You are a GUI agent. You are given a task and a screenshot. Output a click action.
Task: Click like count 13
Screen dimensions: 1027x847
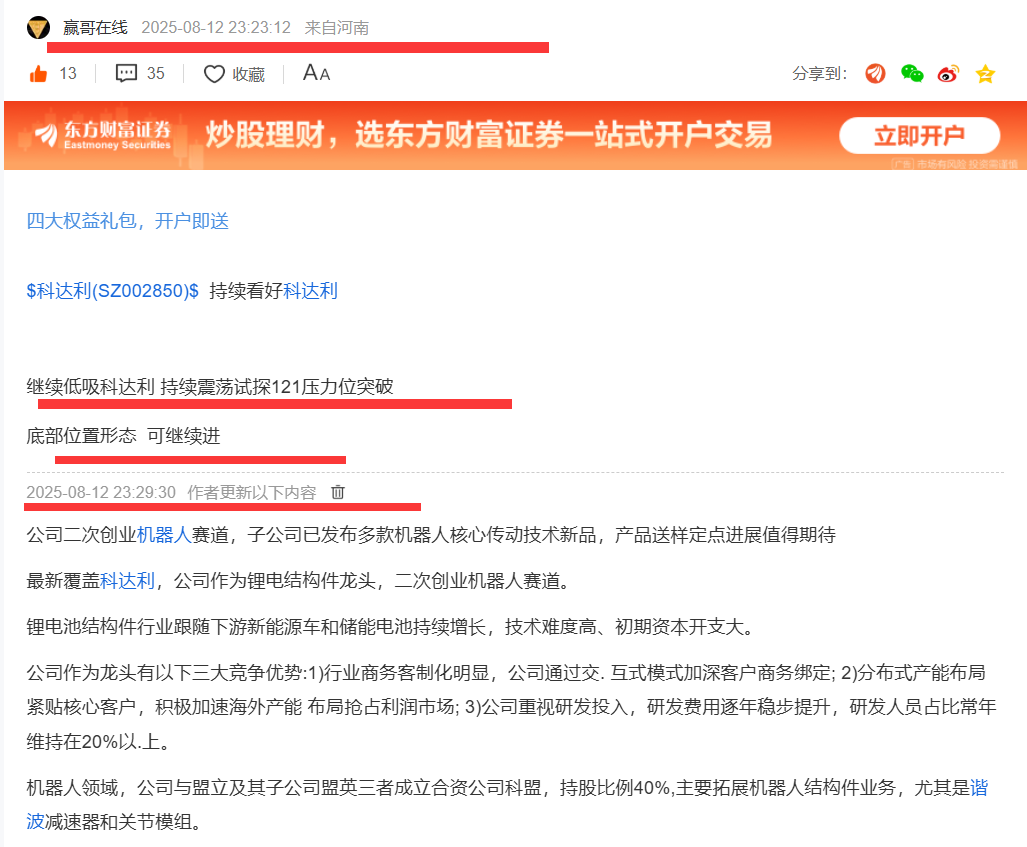coord(68,73)
